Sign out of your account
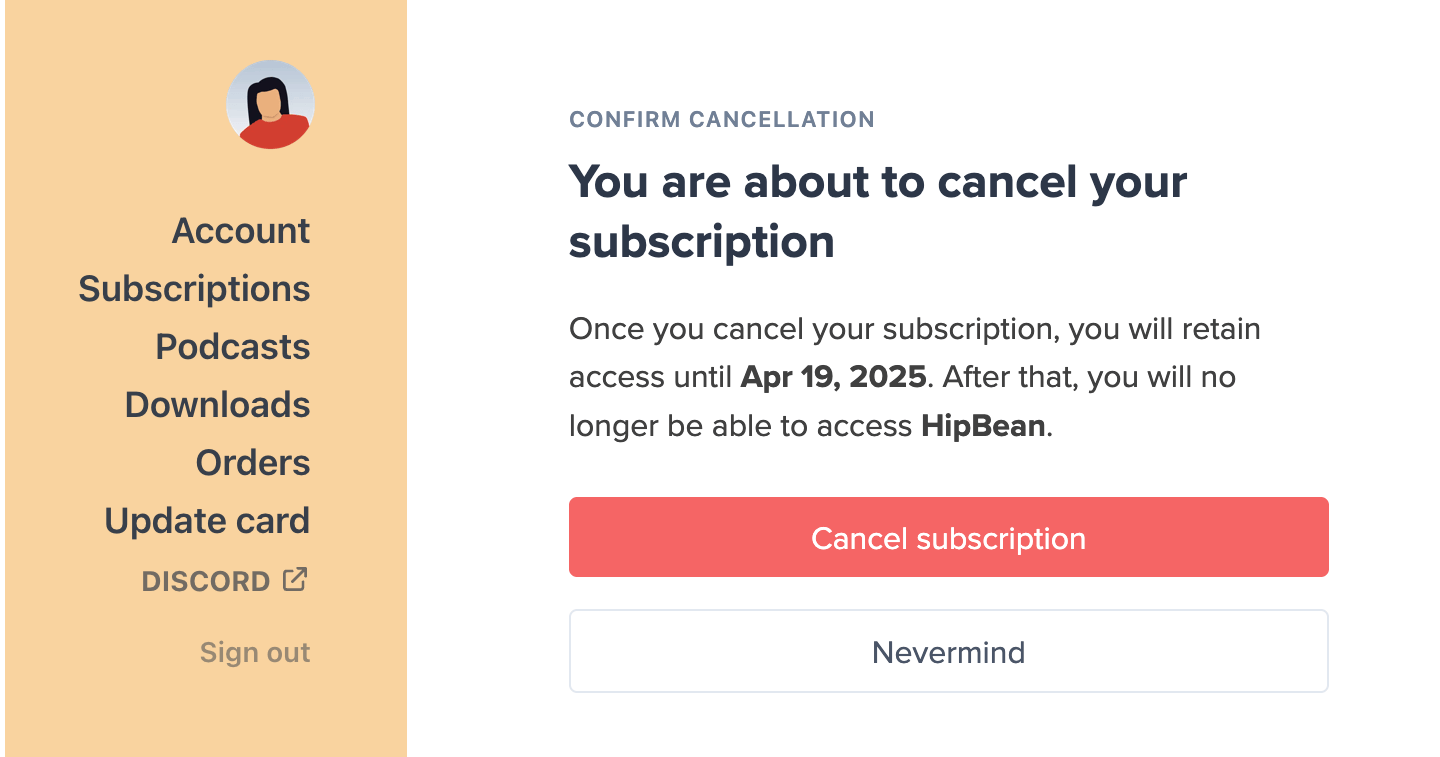1440x757 pixels. 255,652
